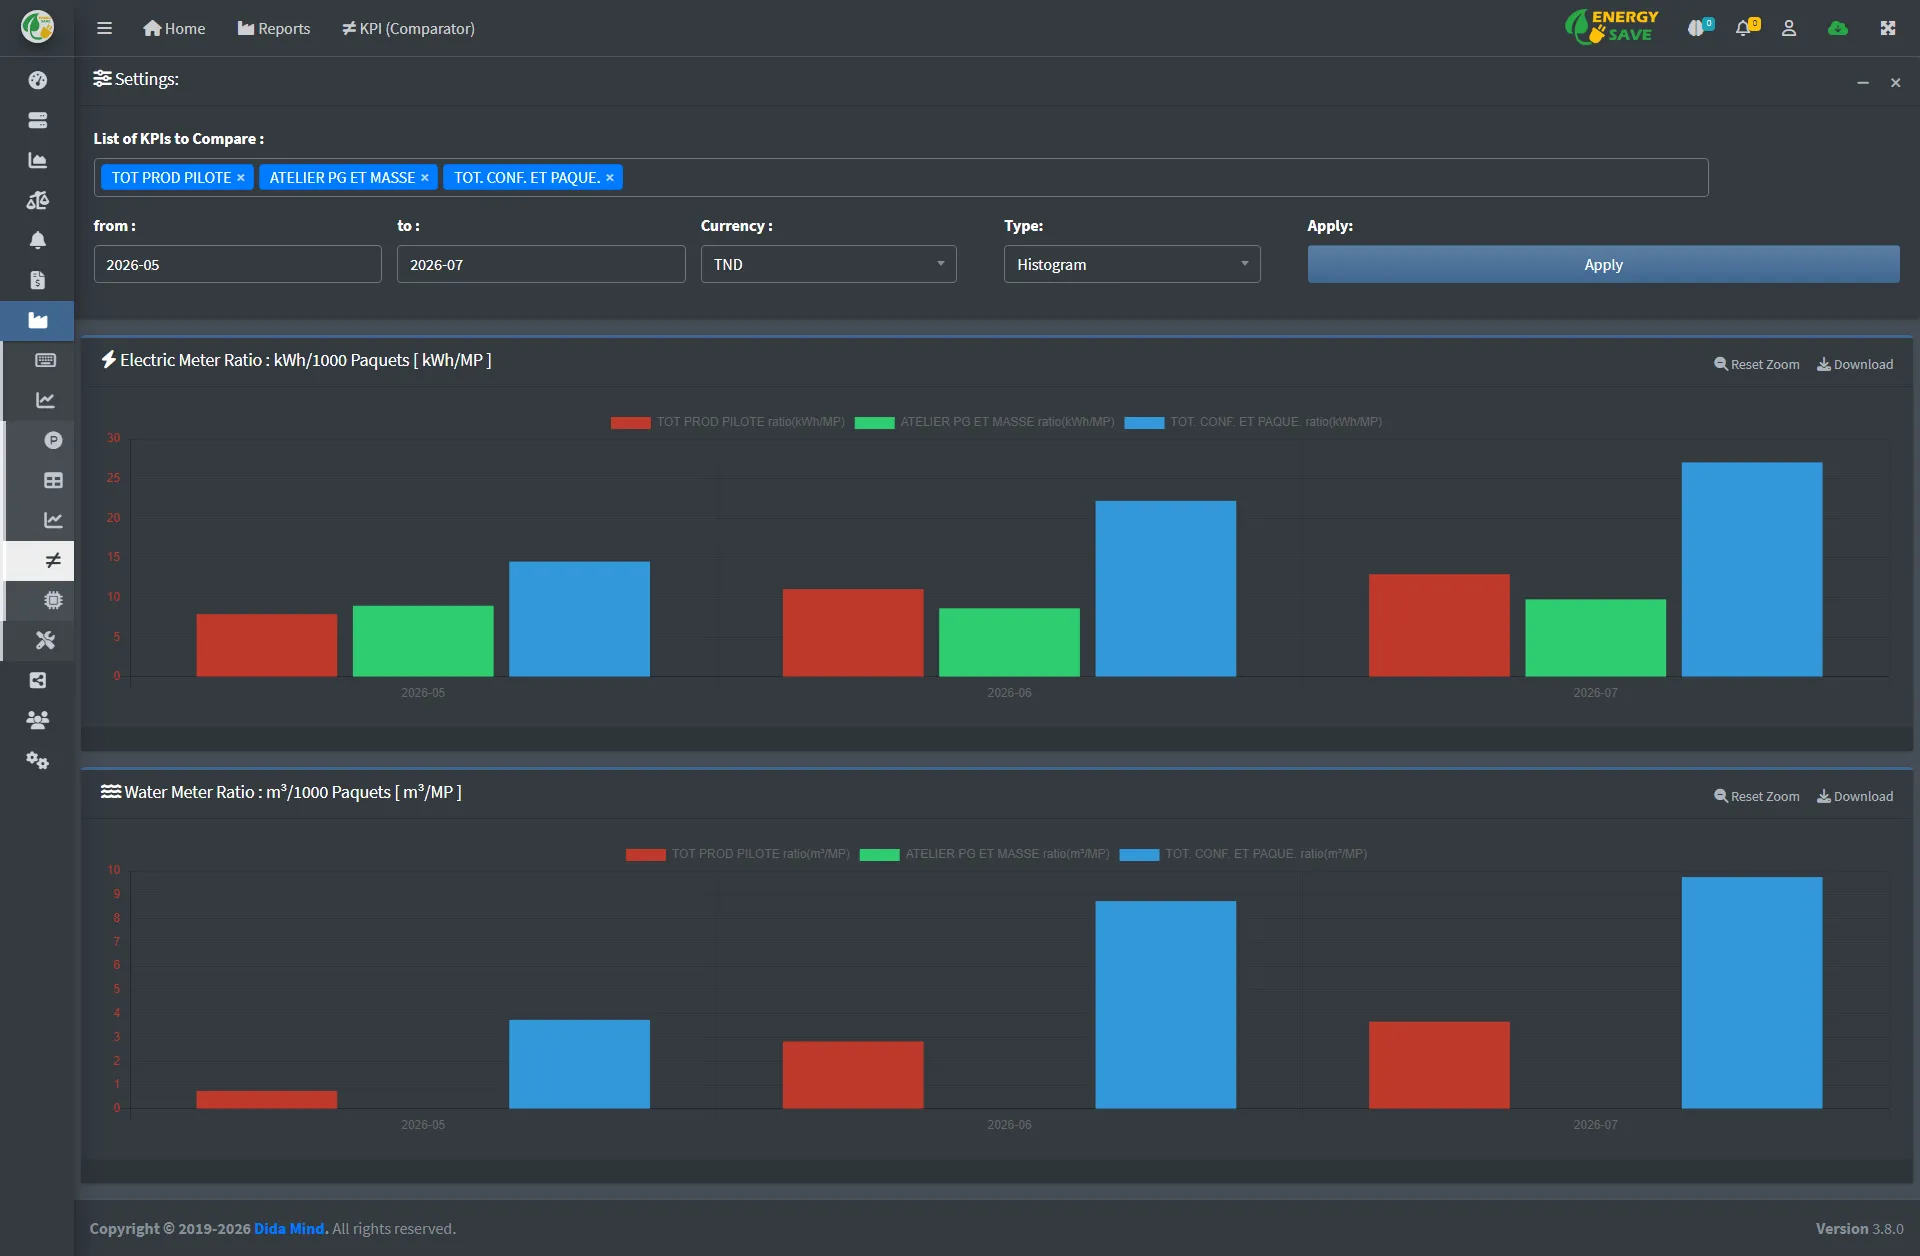This screenshot has height=1256, width=1920.
Task: Open the wrench tools sidebar icon
Action: coord(45,640)
